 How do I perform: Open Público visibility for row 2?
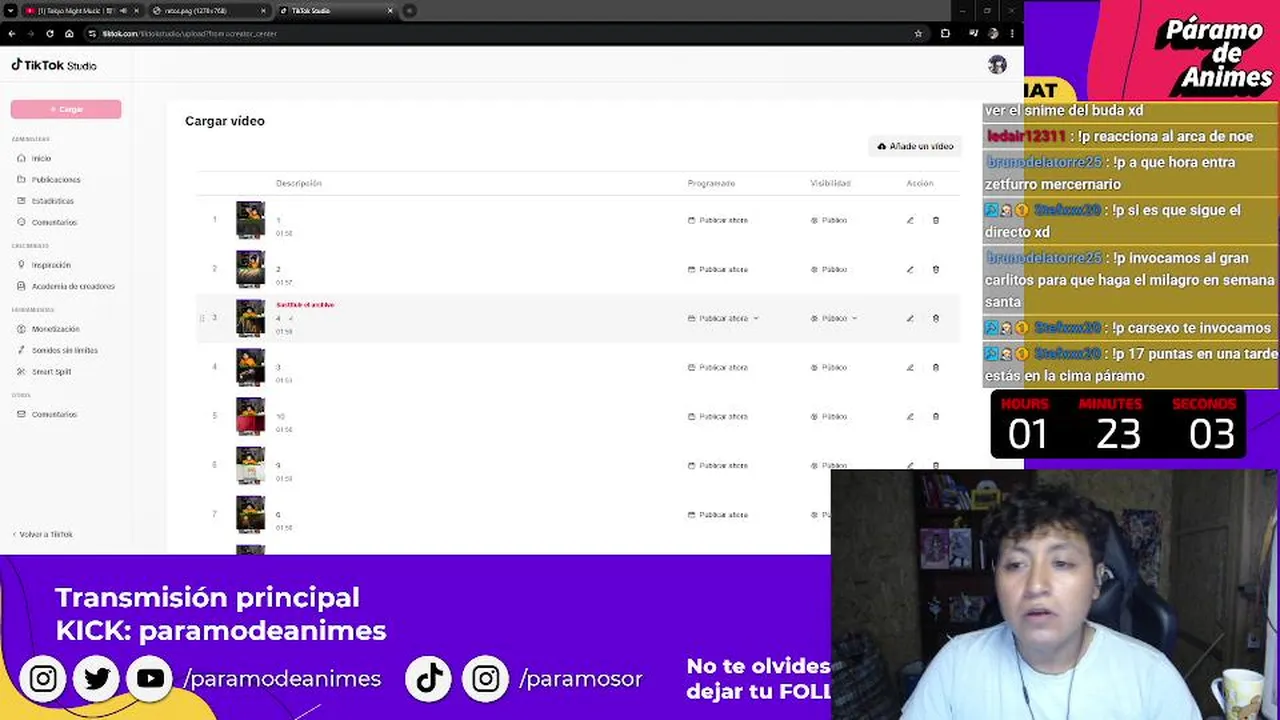click(829, 269)
